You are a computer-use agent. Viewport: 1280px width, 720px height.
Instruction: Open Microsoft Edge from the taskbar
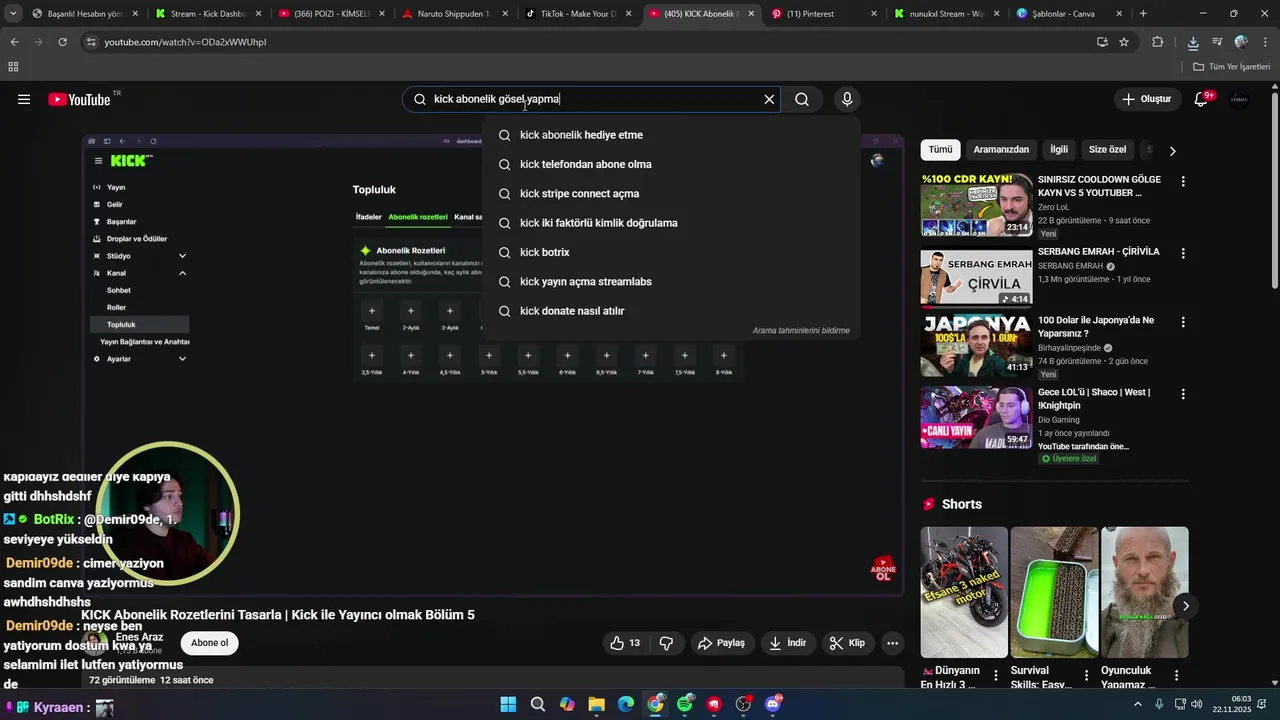626,705
